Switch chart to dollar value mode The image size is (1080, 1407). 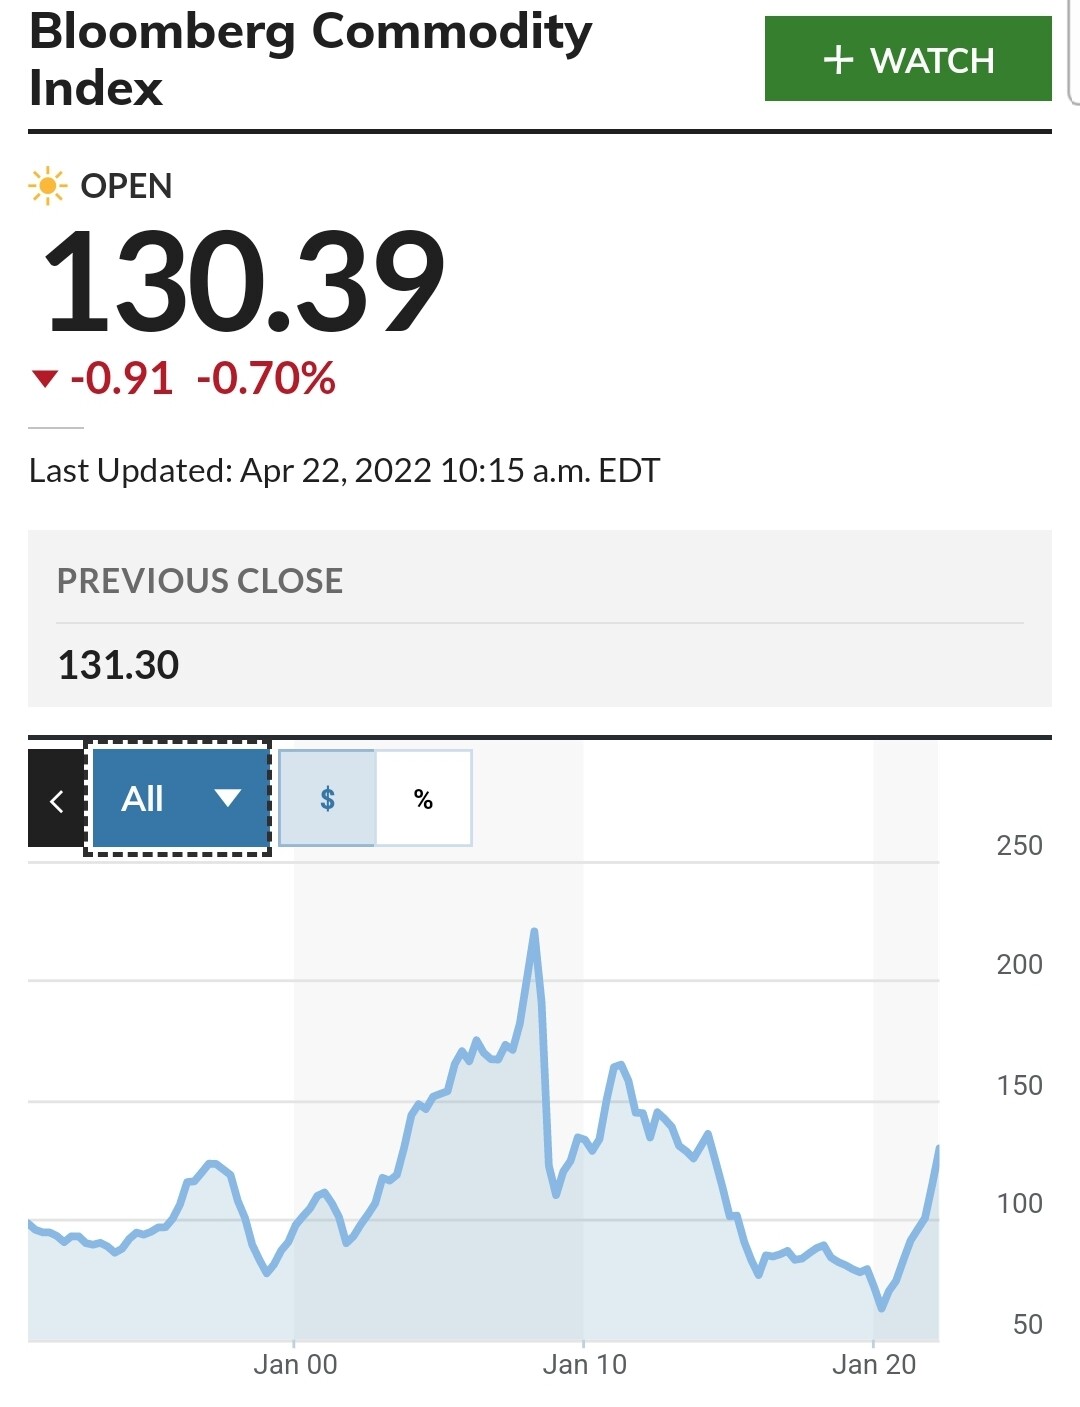pos(327,798)
